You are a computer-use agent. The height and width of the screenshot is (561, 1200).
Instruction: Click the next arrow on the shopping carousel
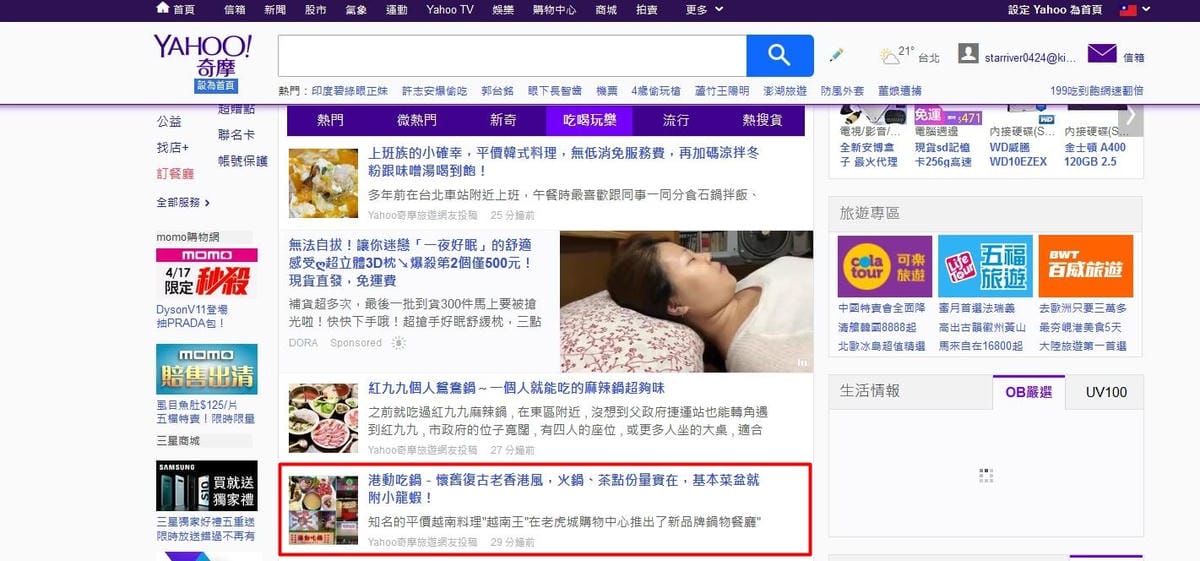point(1131,117)
